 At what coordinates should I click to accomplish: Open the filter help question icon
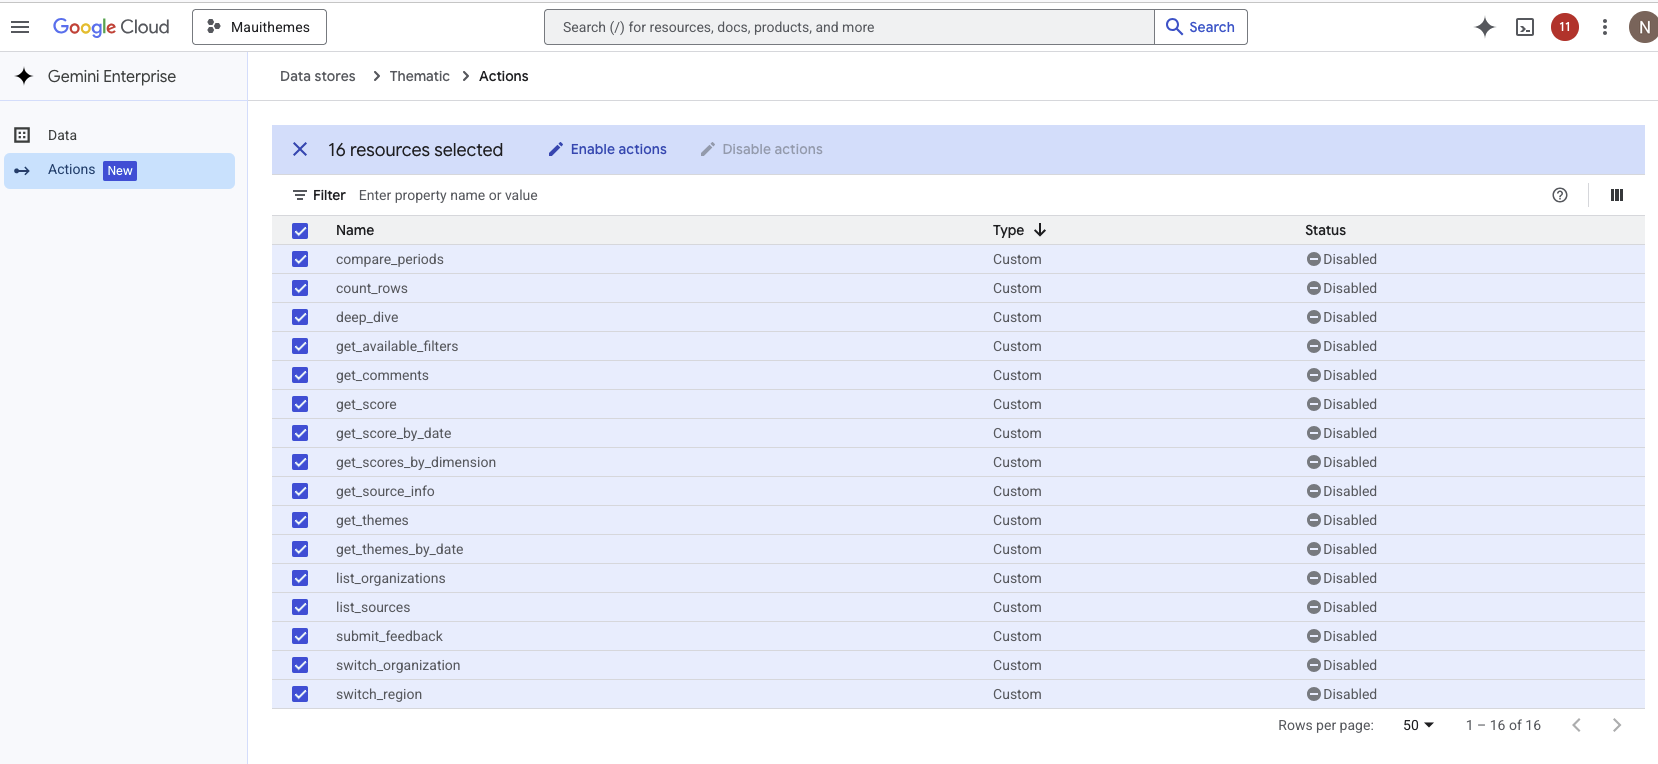coord(1560,195)
